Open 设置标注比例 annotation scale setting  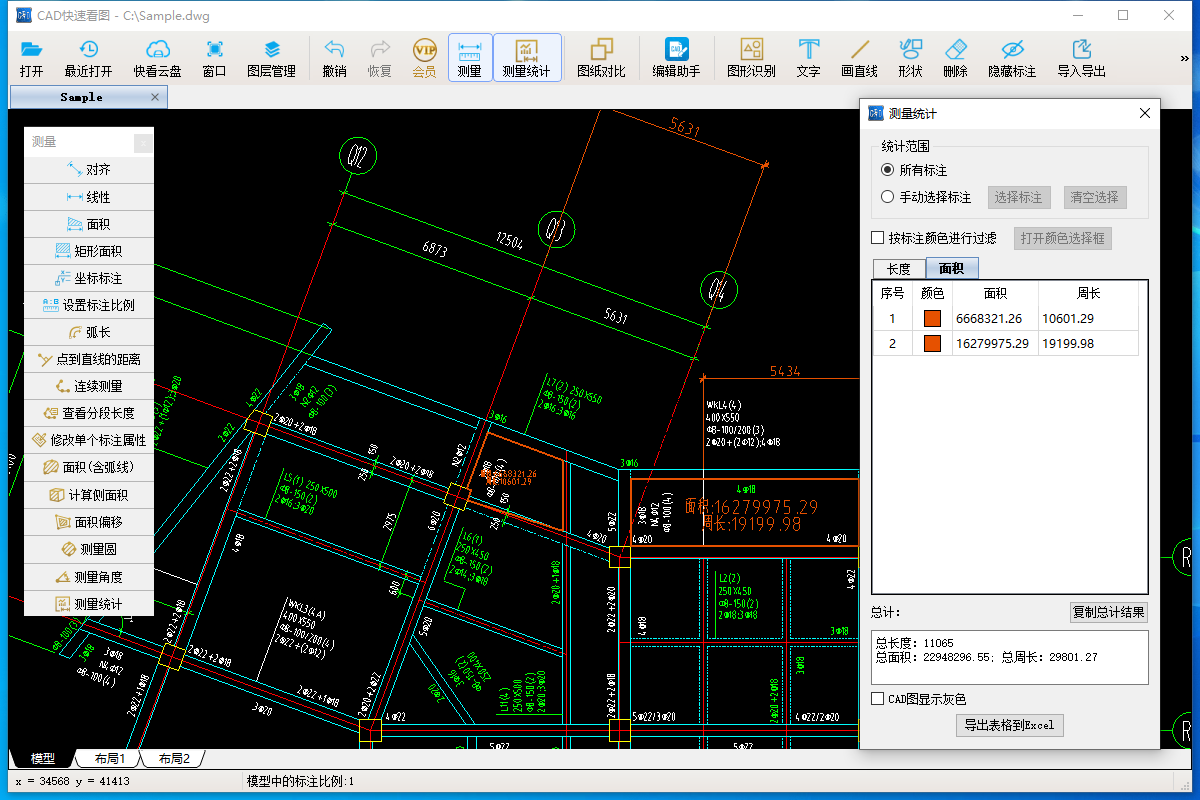[89, 305]
